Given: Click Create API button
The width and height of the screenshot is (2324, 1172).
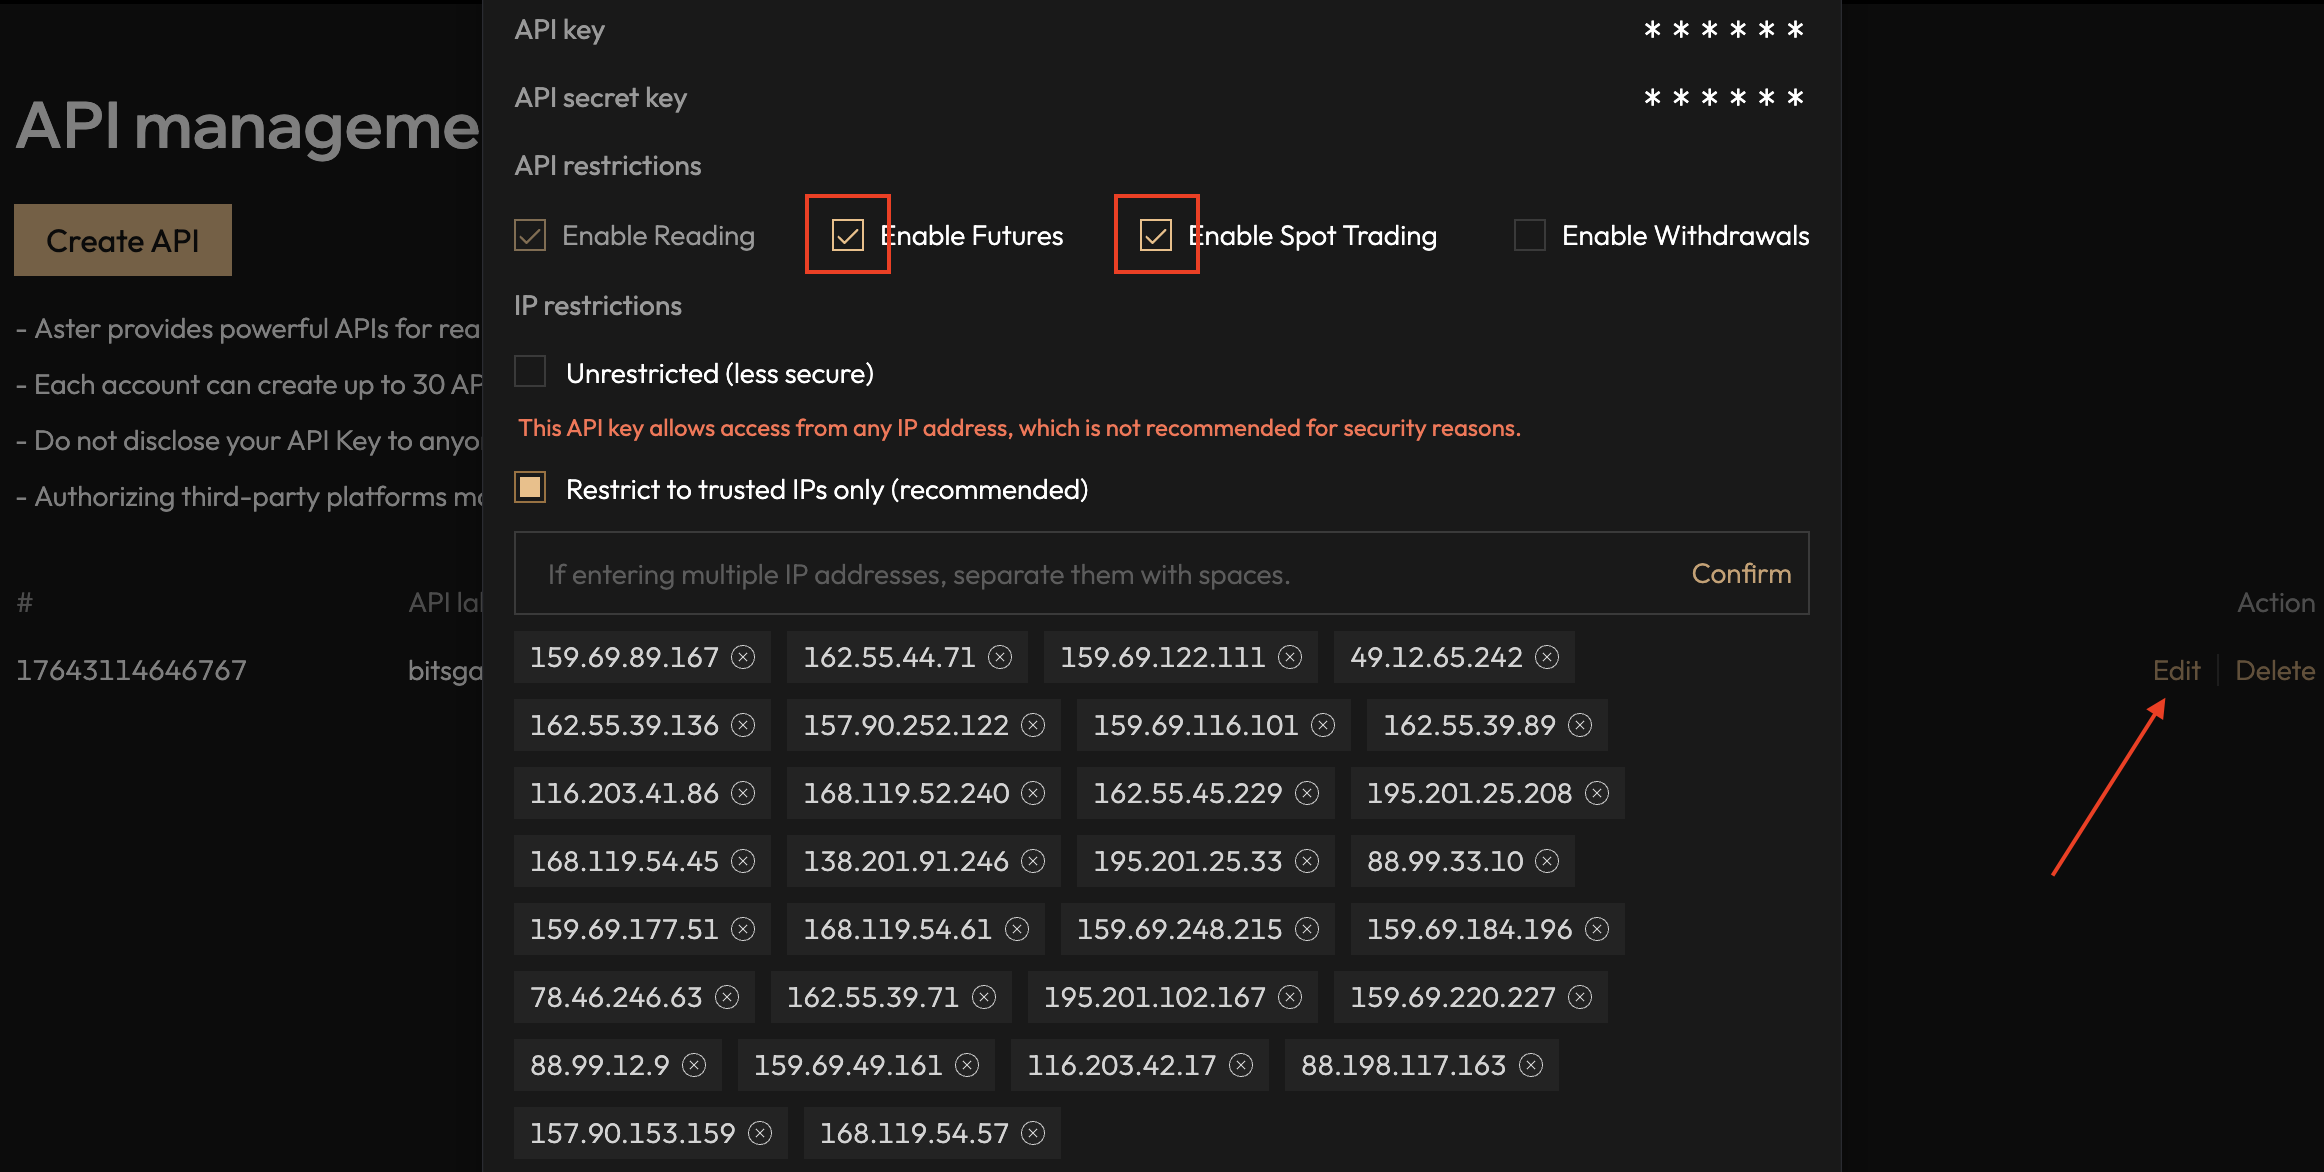Looking at the screenshot, I should pos(123,240).
